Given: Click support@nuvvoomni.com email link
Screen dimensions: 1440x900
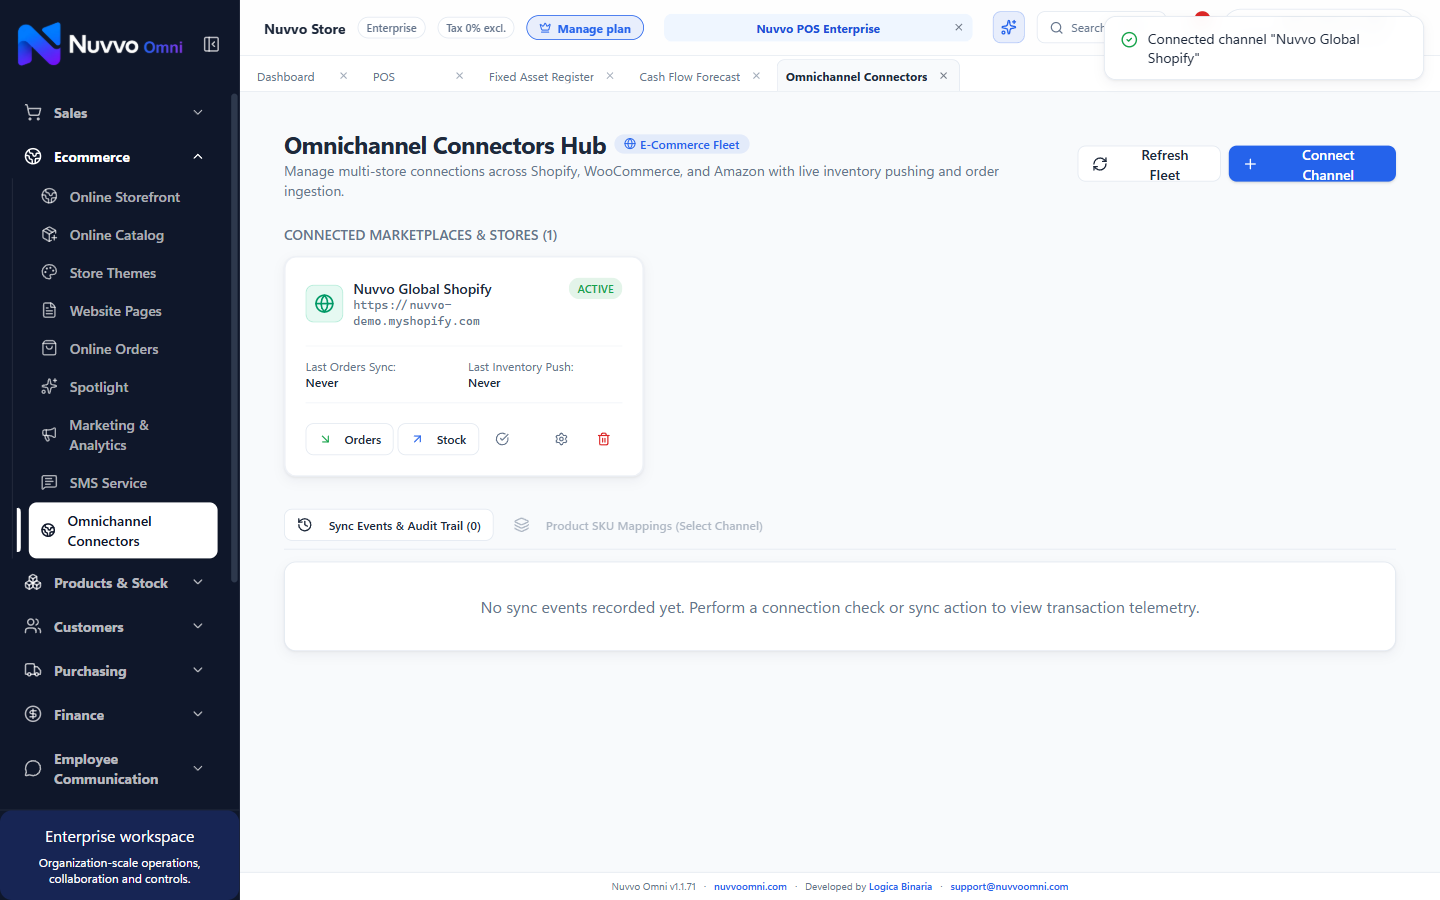Looking at the screenshot, I should tap(1009, 887).
